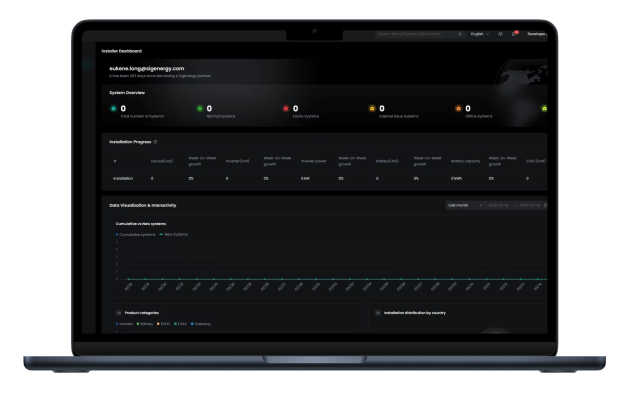This screenshot has width=627, height=396.
Task: Click the yellow External issue systems icon
Action: coord(372,108)
